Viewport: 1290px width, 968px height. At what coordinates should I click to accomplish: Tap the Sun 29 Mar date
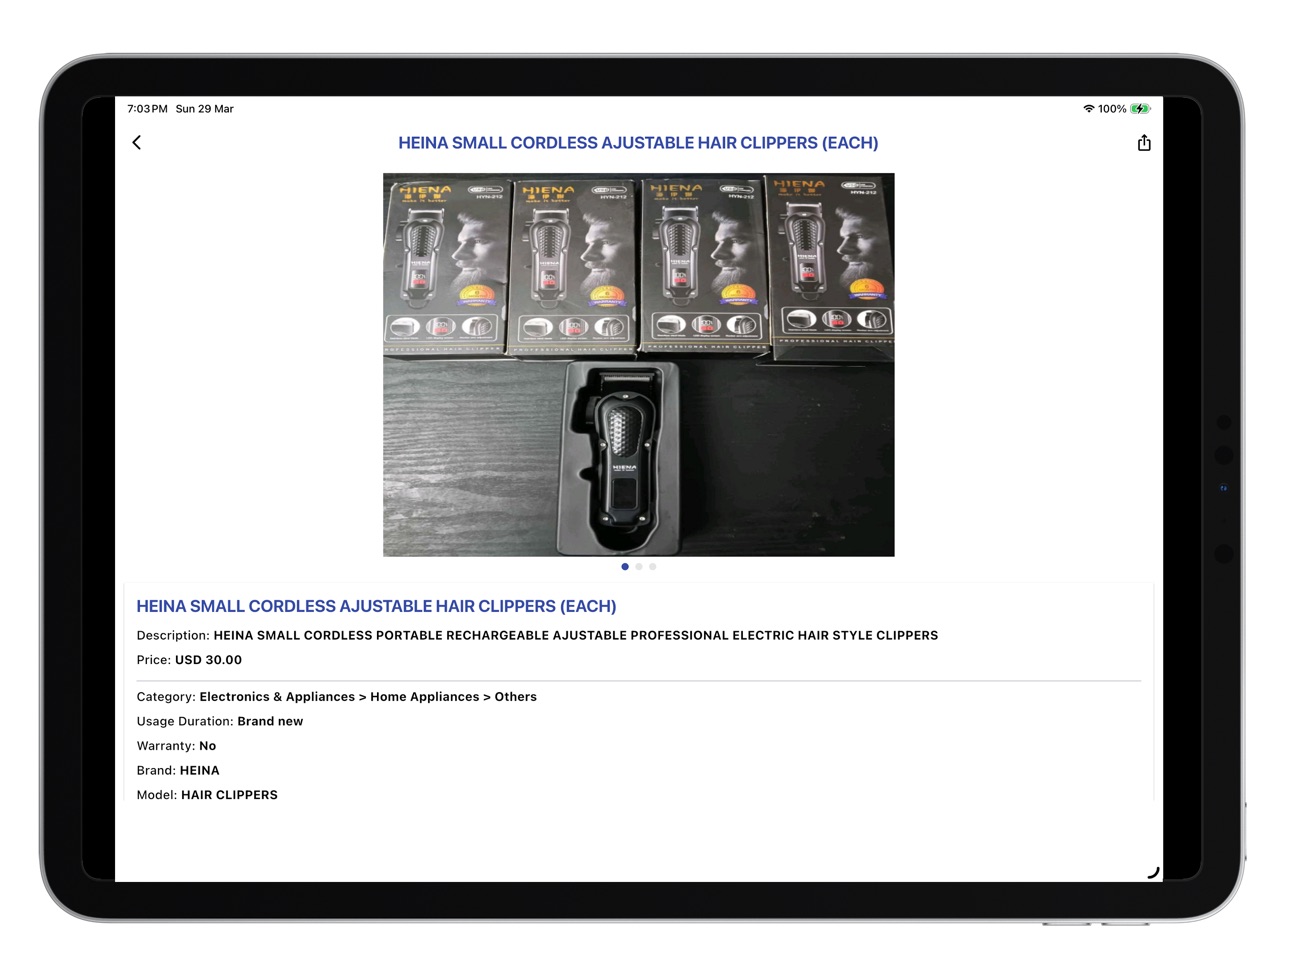(205, 109)
